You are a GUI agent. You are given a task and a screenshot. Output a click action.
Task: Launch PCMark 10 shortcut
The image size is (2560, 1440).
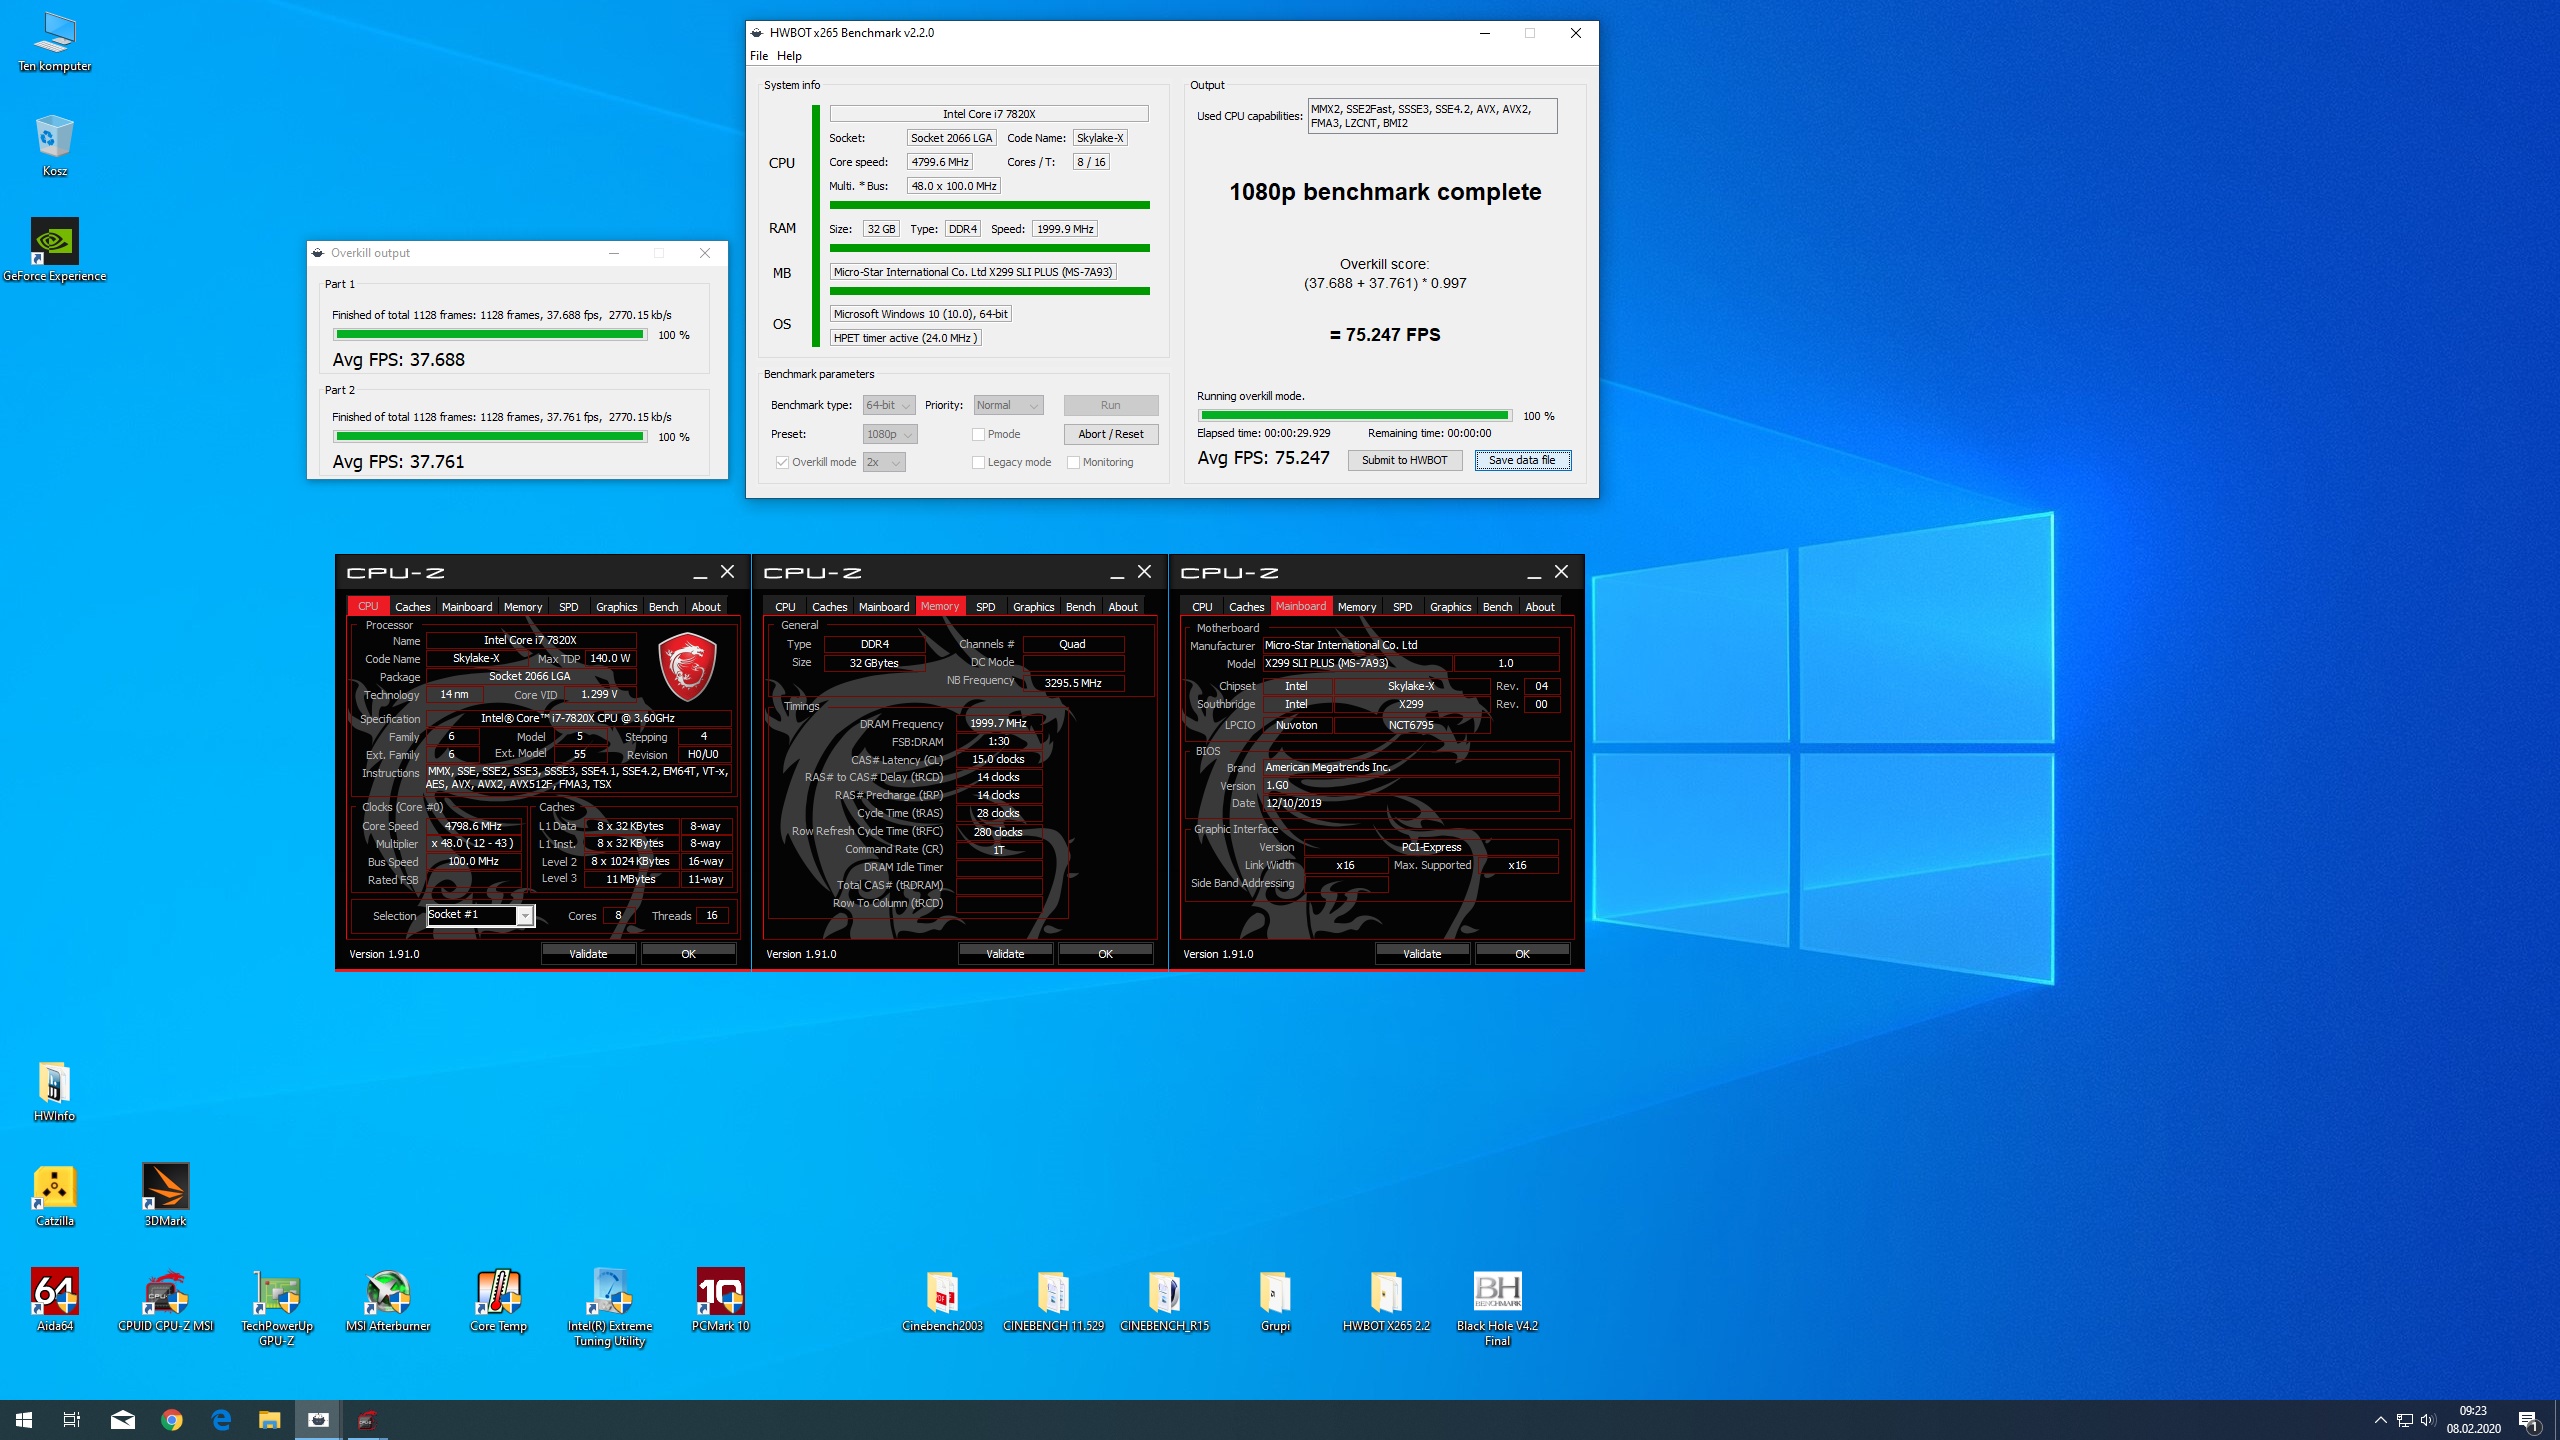pyautogui.click(x=720, y=1300)
